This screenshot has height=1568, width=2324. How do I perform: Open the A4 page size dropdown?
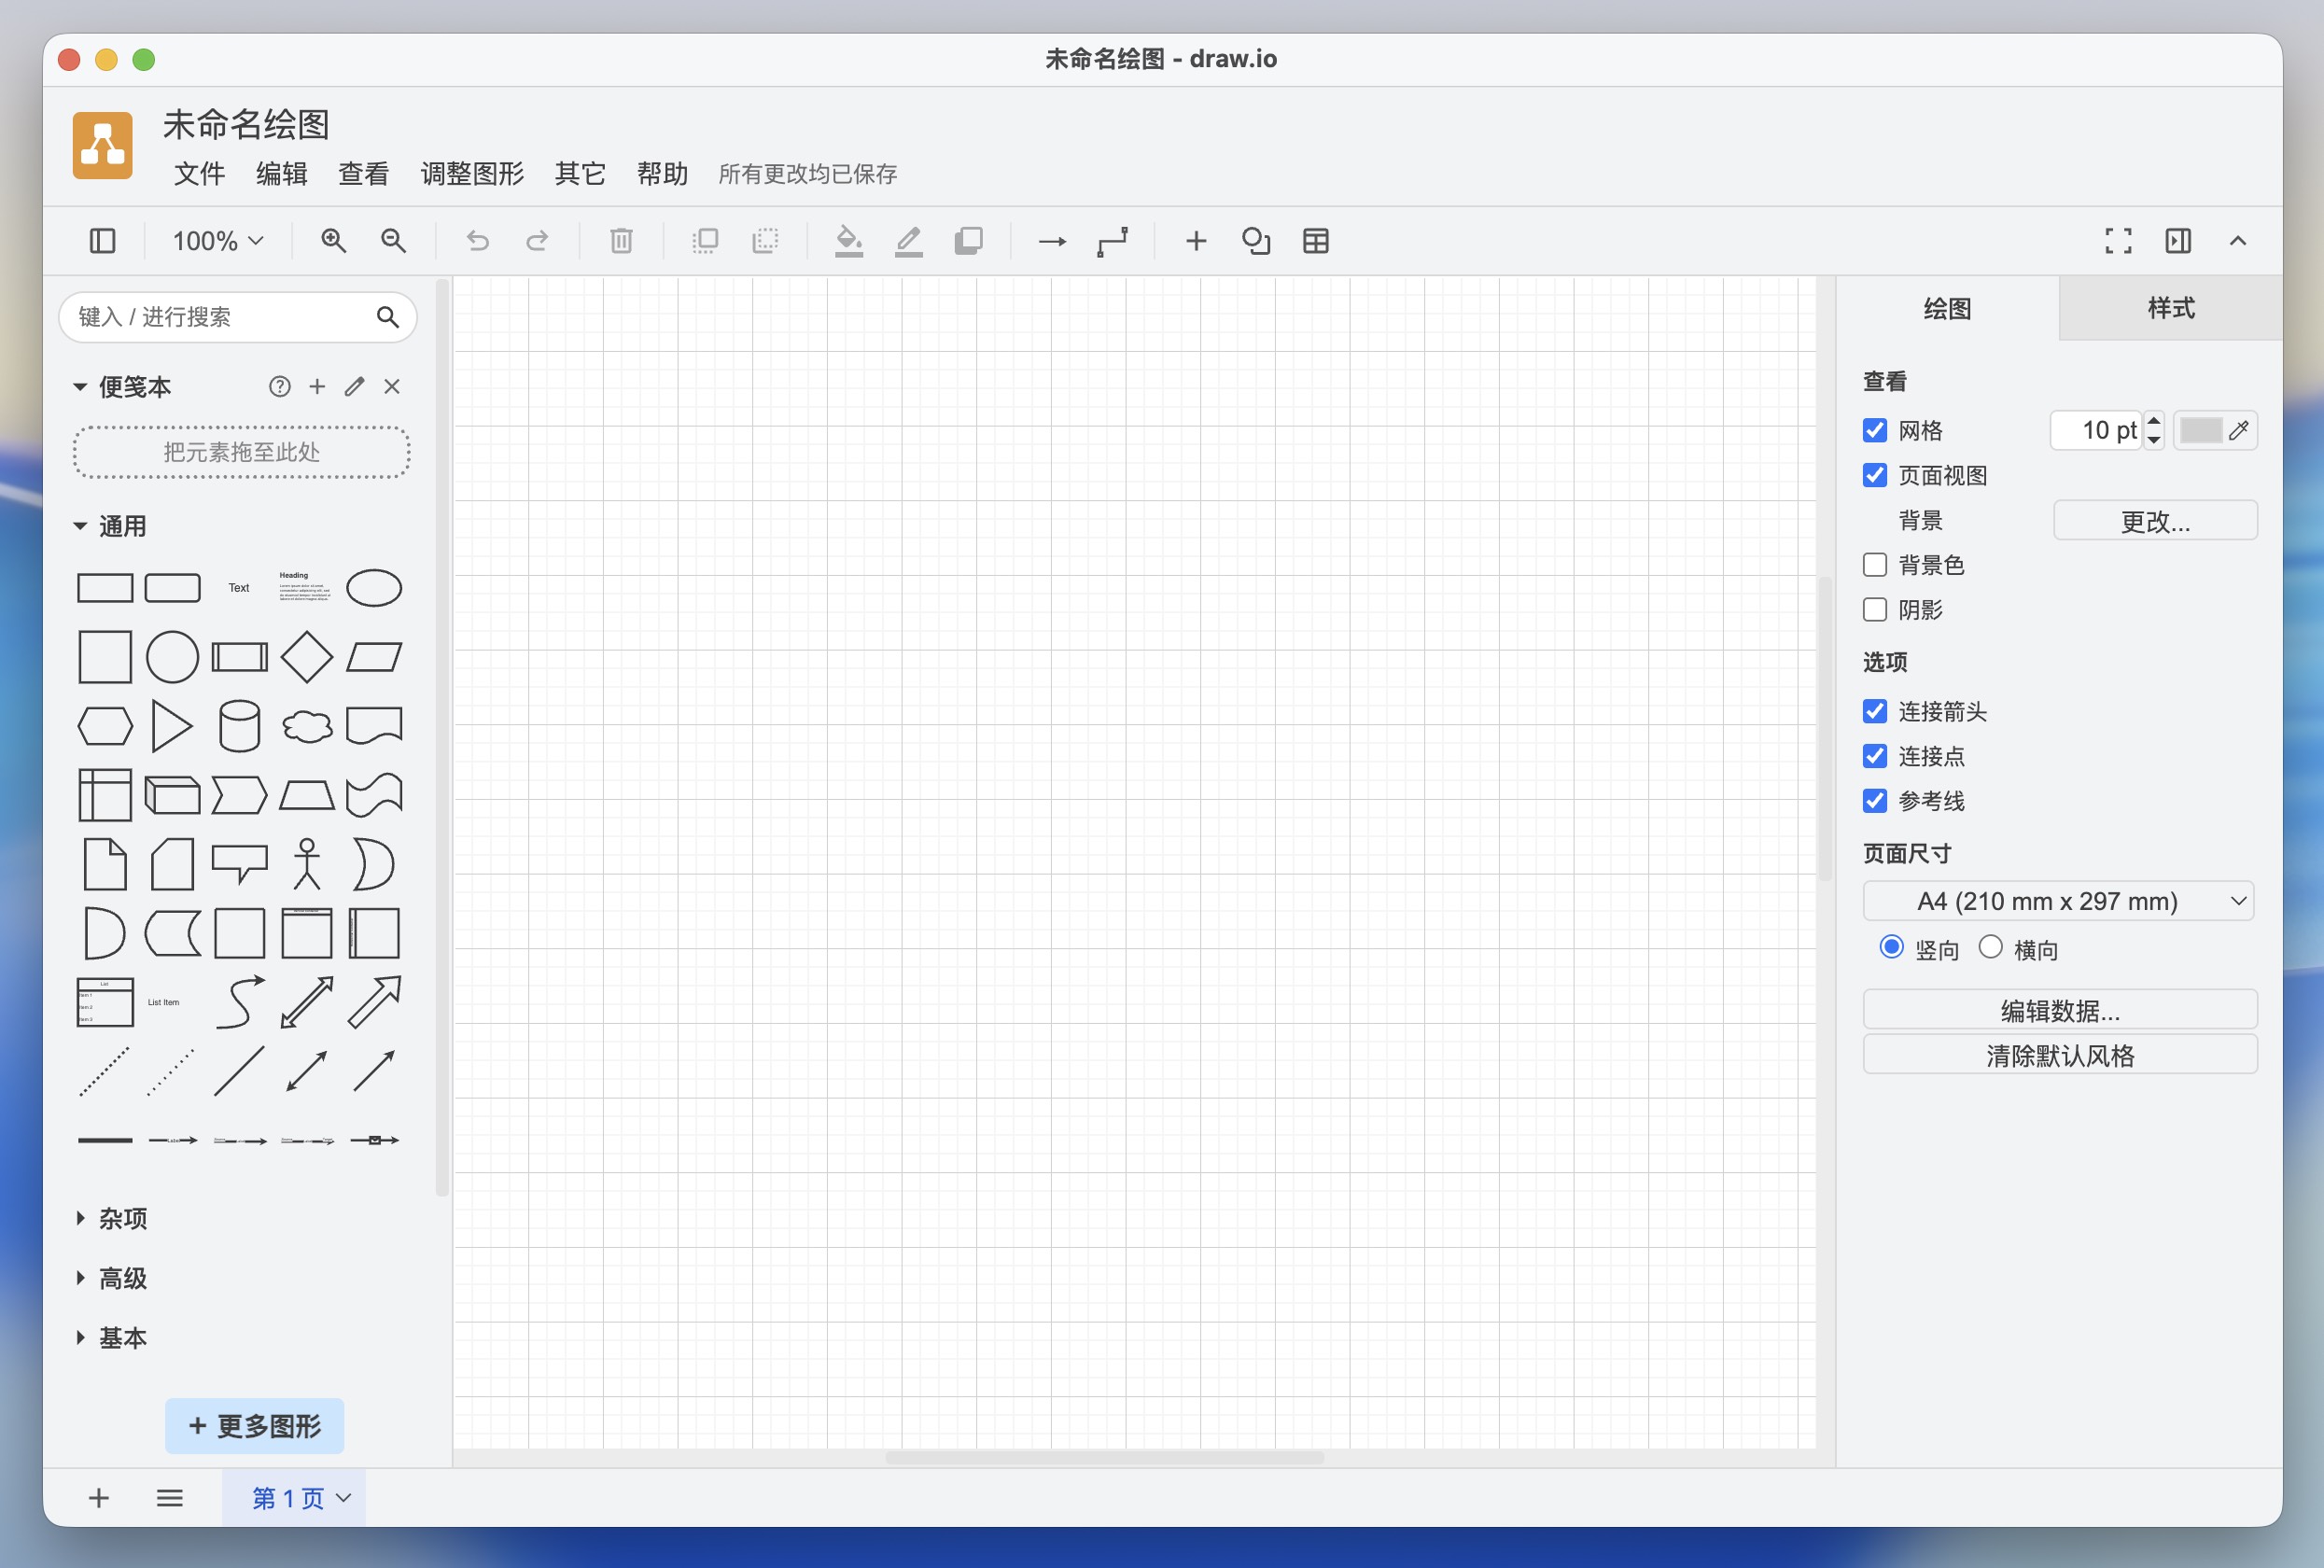tap(2057, 901)
